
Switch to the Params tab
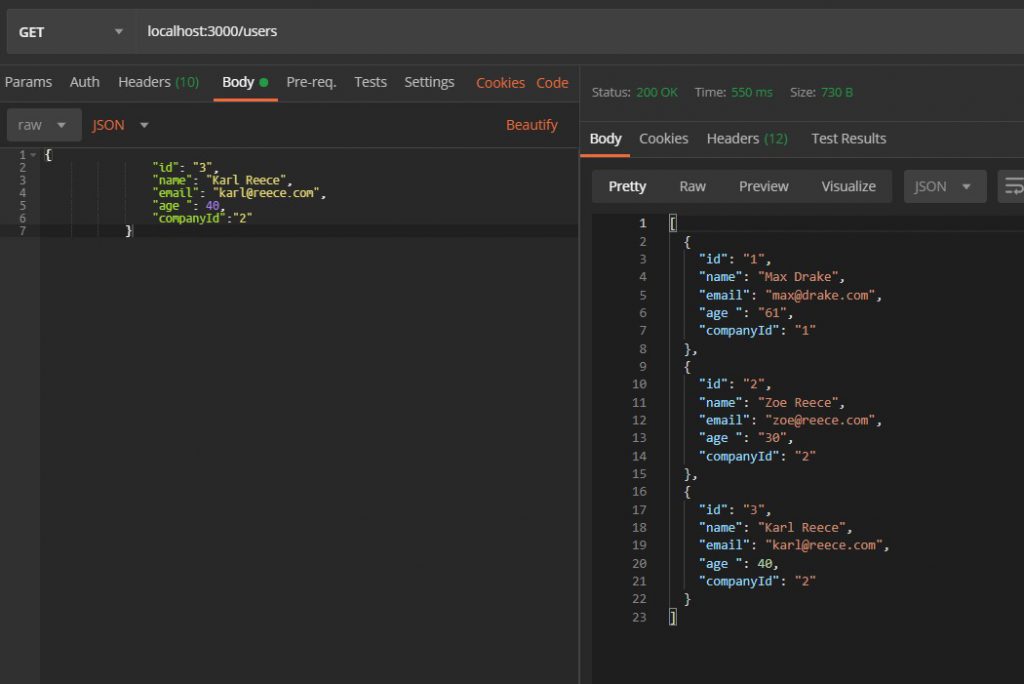[28, 82]
